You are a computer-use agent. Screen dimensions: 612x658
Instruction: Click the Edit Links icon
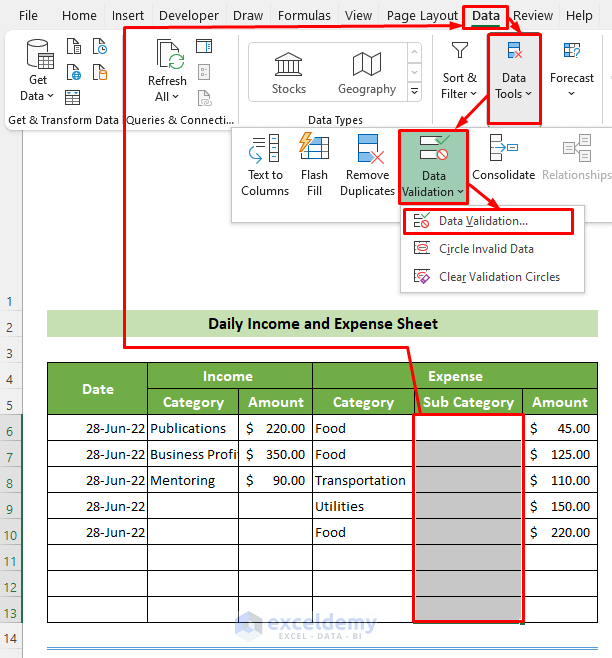coord(204,98)
